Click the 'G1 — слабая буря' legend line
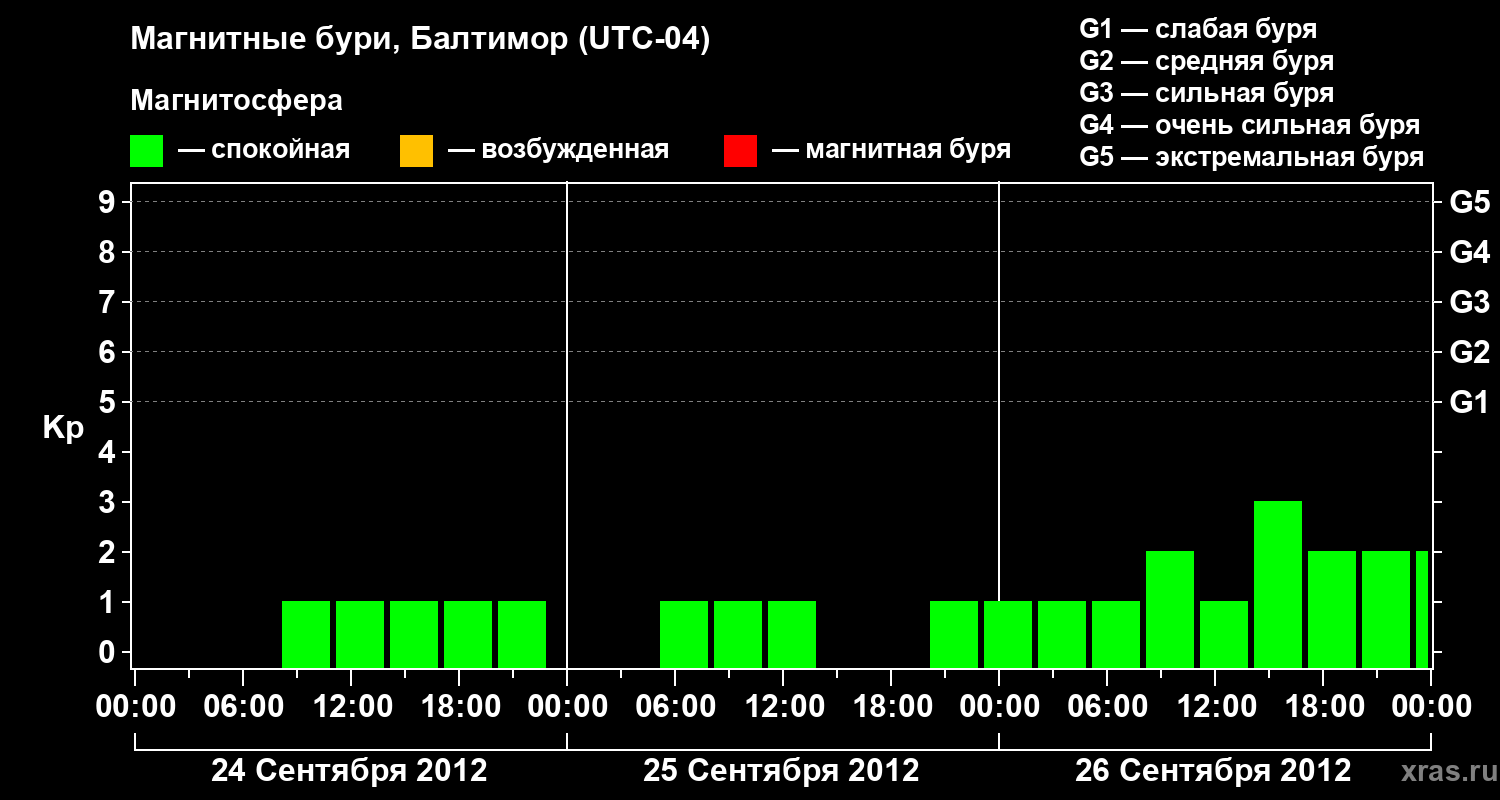 1198,29
